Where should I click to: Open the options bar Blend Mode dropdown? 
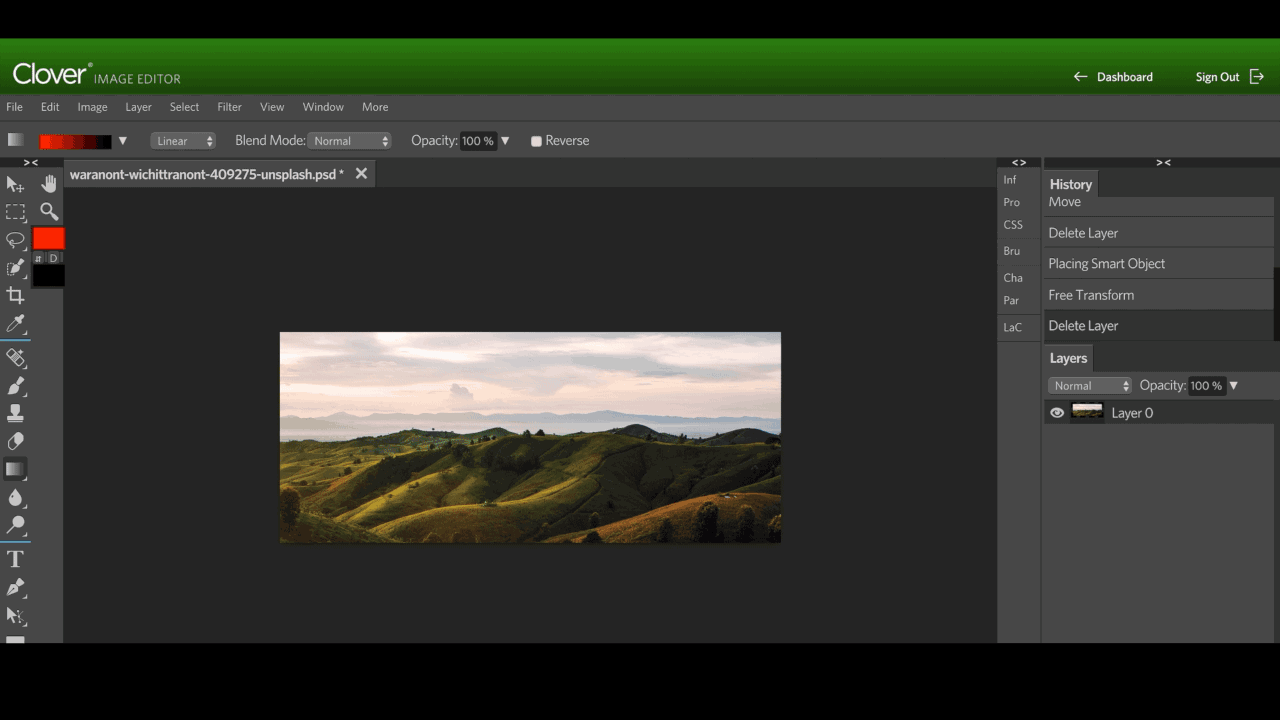pos(349,141)
